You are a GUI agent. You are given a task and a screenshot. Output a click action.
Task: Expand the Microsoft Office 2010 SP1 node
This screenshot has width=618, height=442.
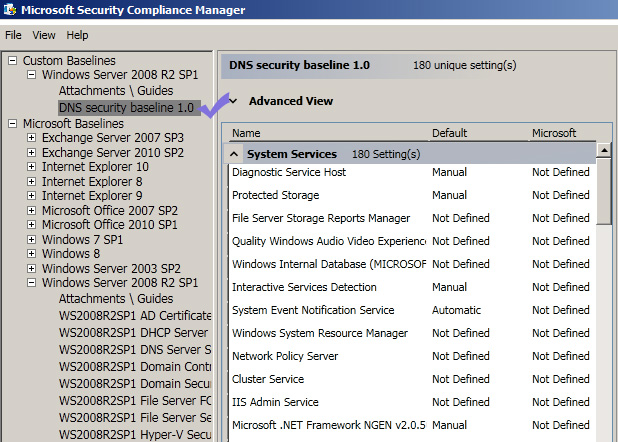tap(32, 225)
